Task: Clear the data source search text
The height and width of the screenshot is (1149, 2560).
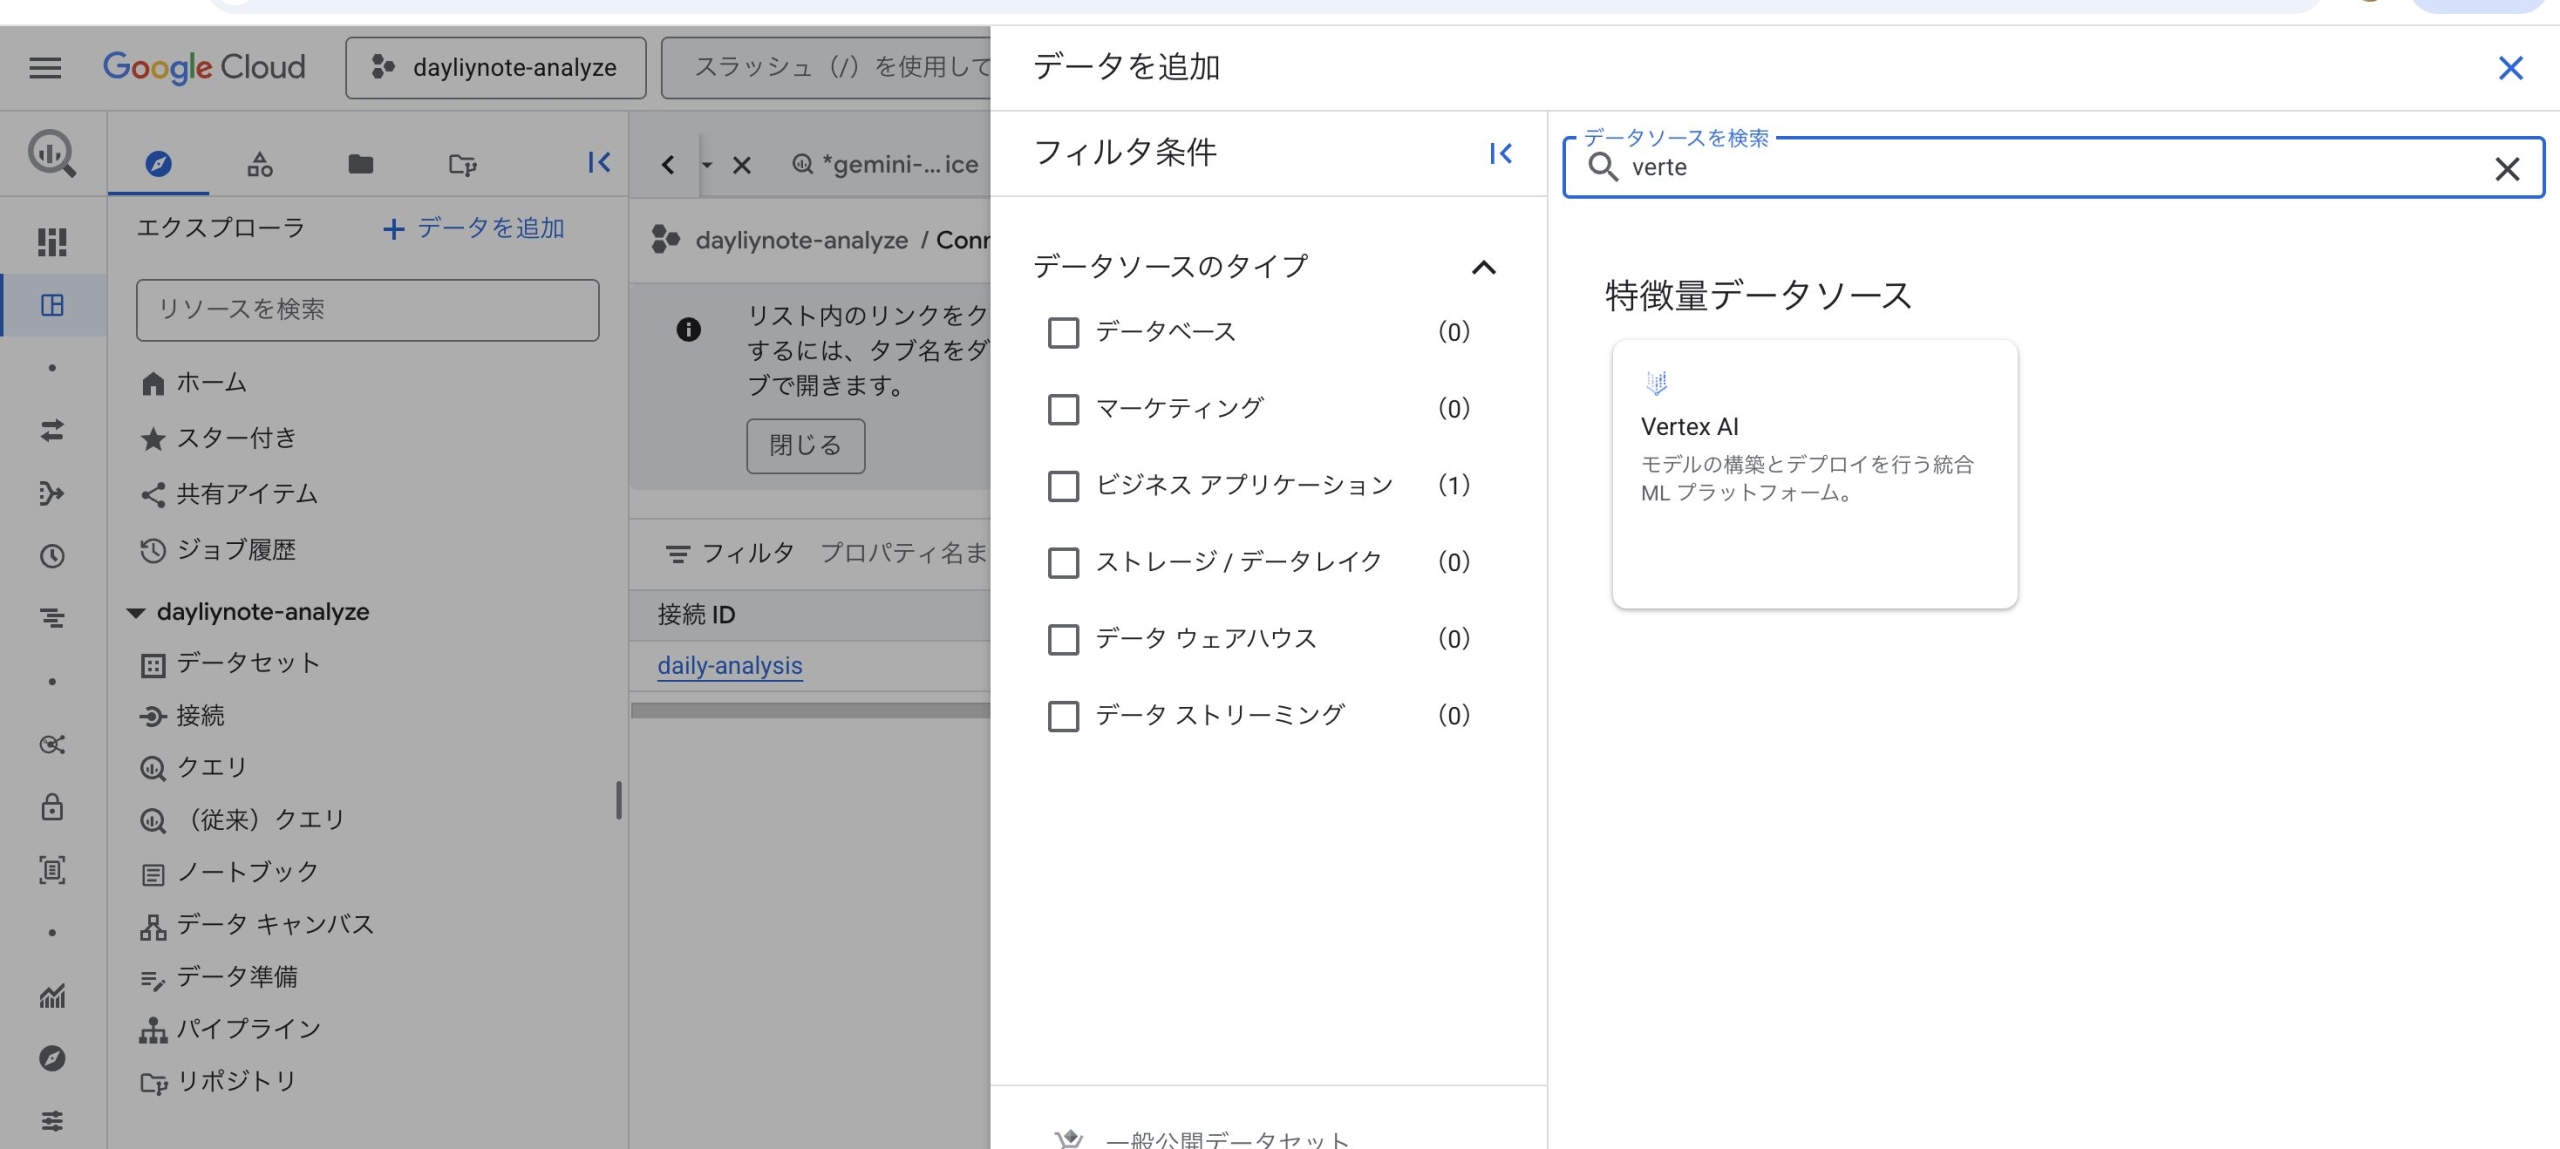Action: click(2506, 169)
